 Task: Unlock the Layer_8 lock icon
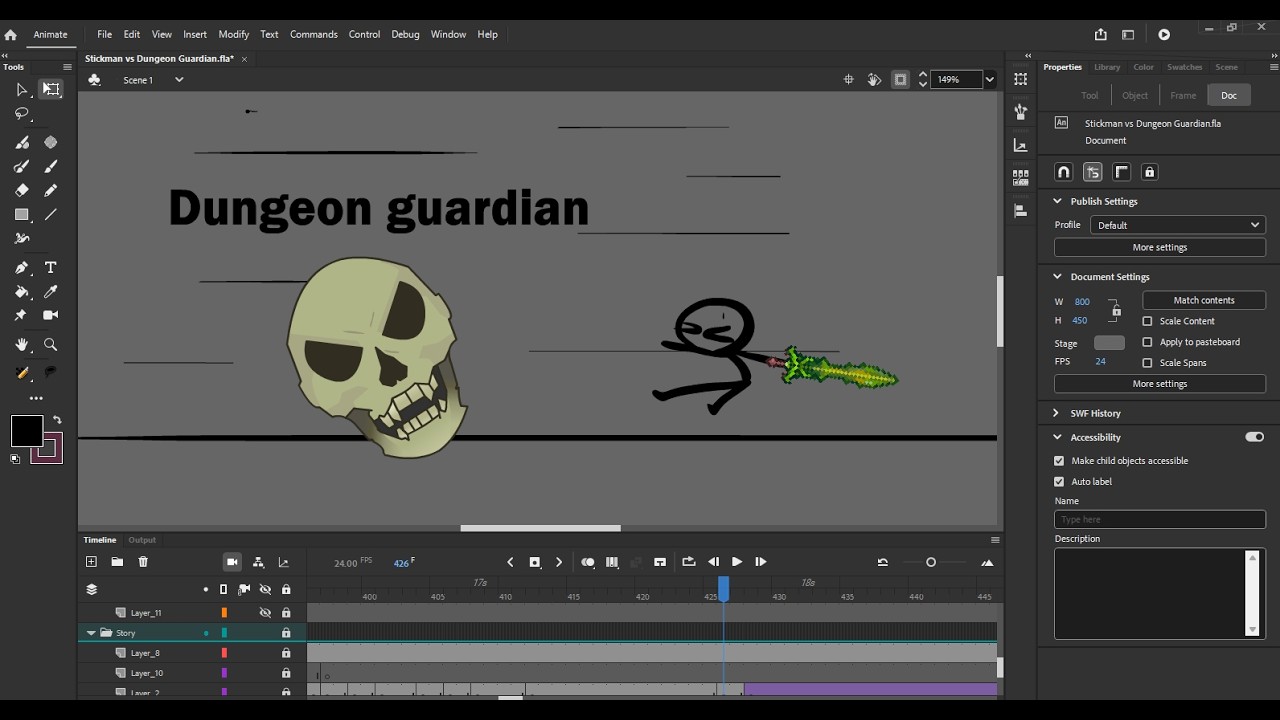pyautogui.click(x=286, y=653)
